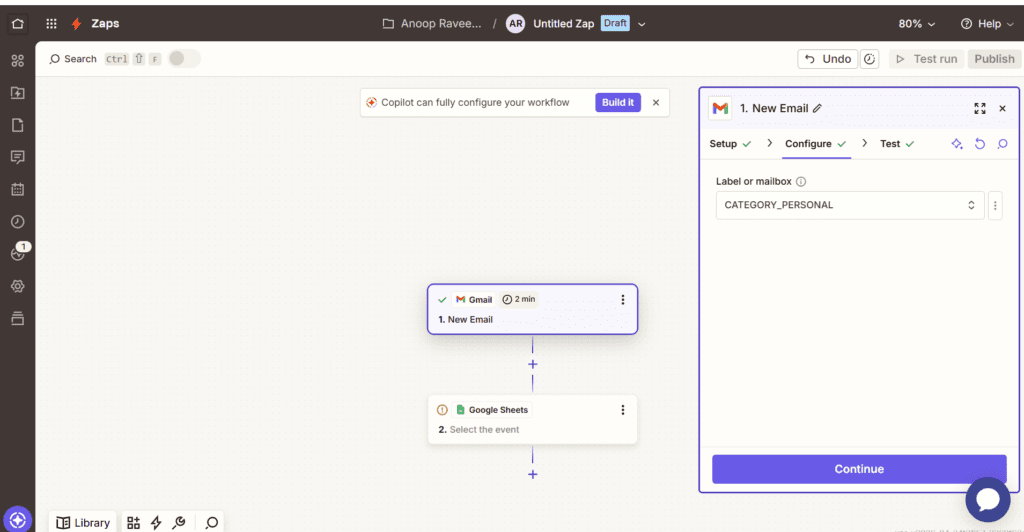
Task: Switch to the Test tab
Action: point(889,144)
